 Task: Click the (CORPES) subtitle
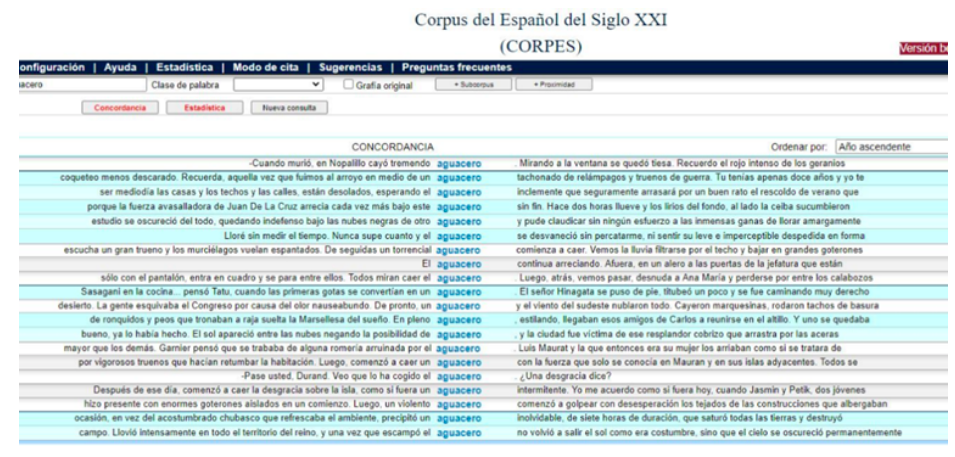[x=541, y=46]
